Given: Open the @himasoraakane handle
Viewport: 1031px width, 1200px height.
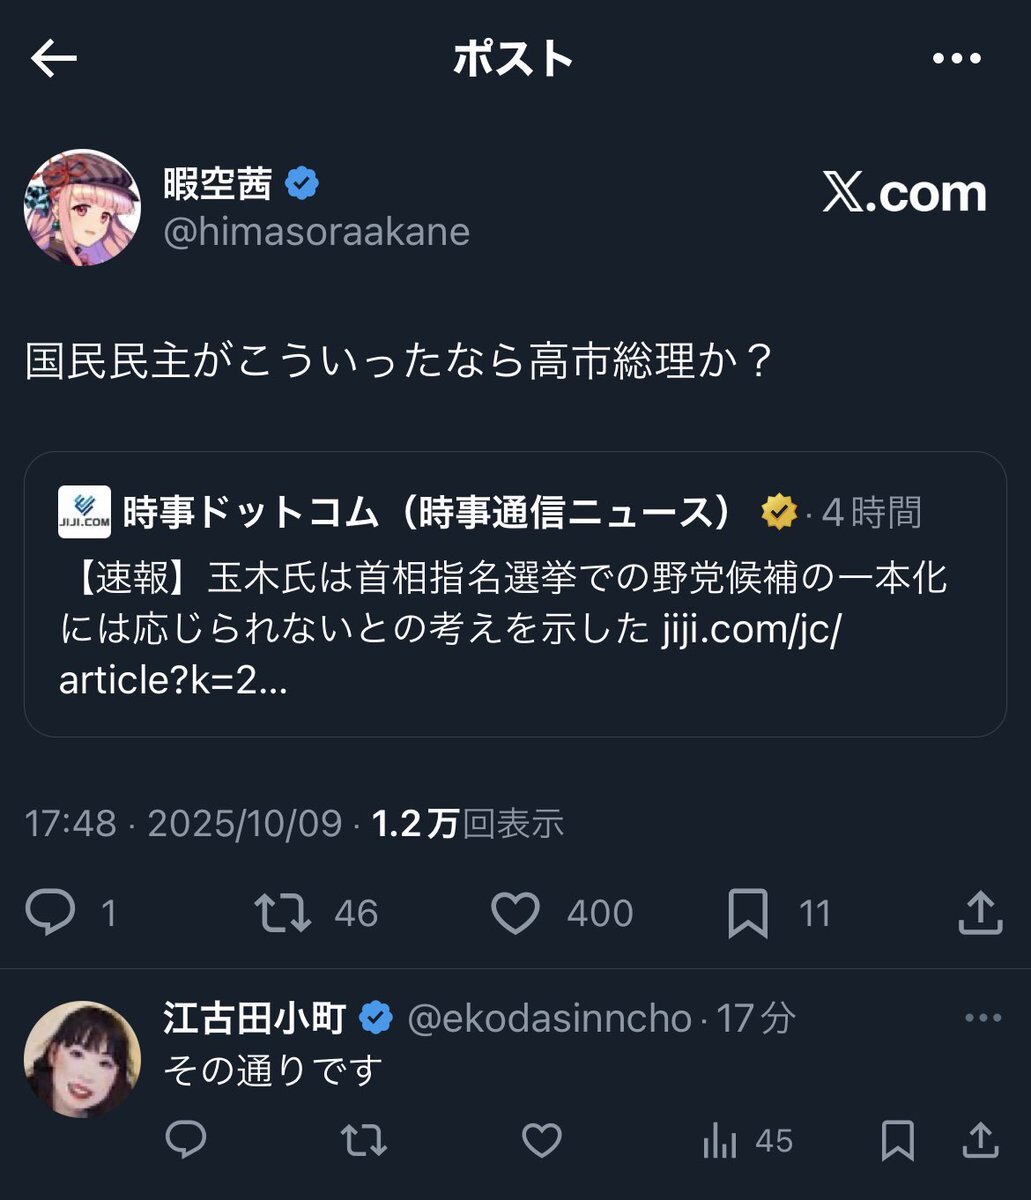Looking at the screenshot, I should (x=316, y=232).
